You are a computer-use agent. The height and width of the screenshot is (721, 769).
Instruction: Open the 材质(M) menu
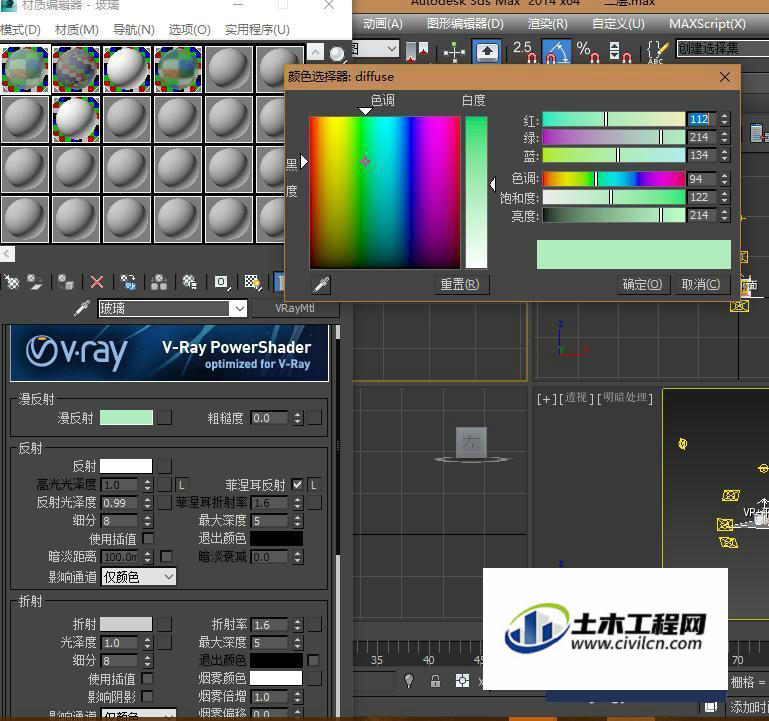coord(77,30)
